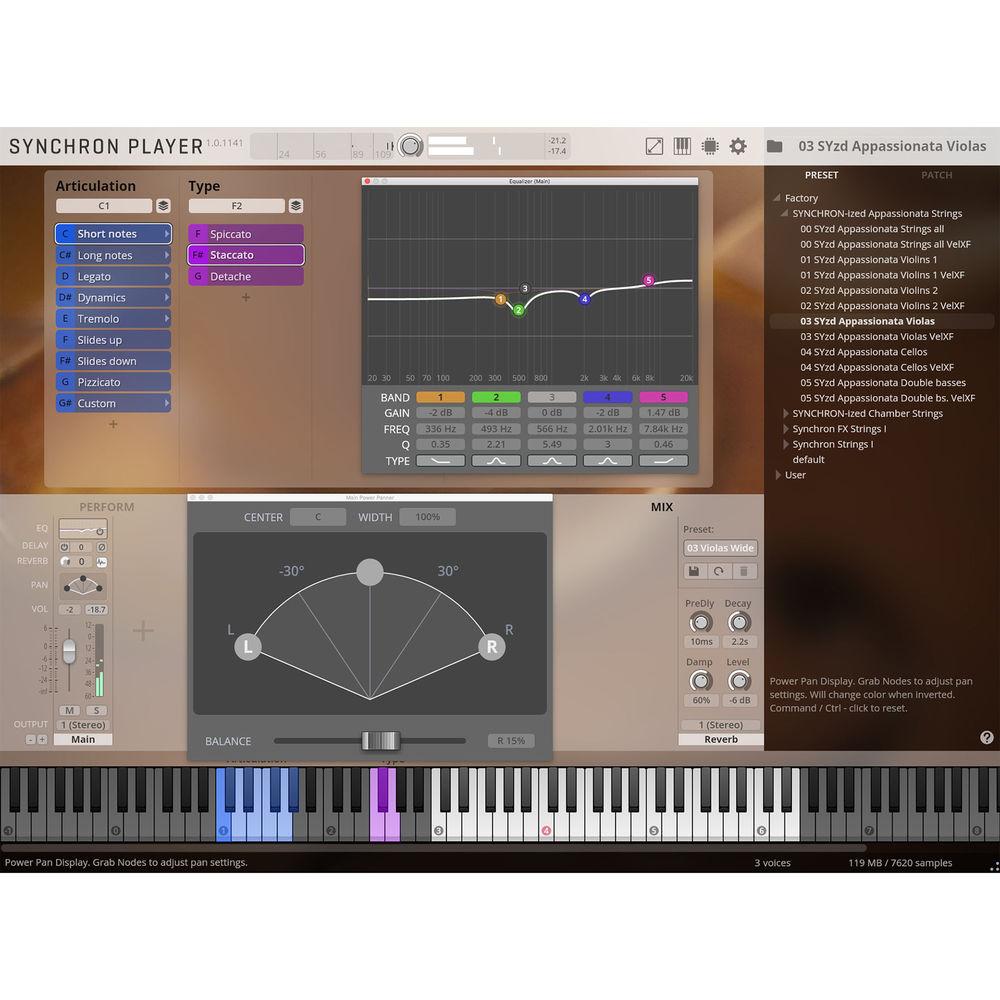Click the CPU performance icon in the toolbar

pos(709,145)
